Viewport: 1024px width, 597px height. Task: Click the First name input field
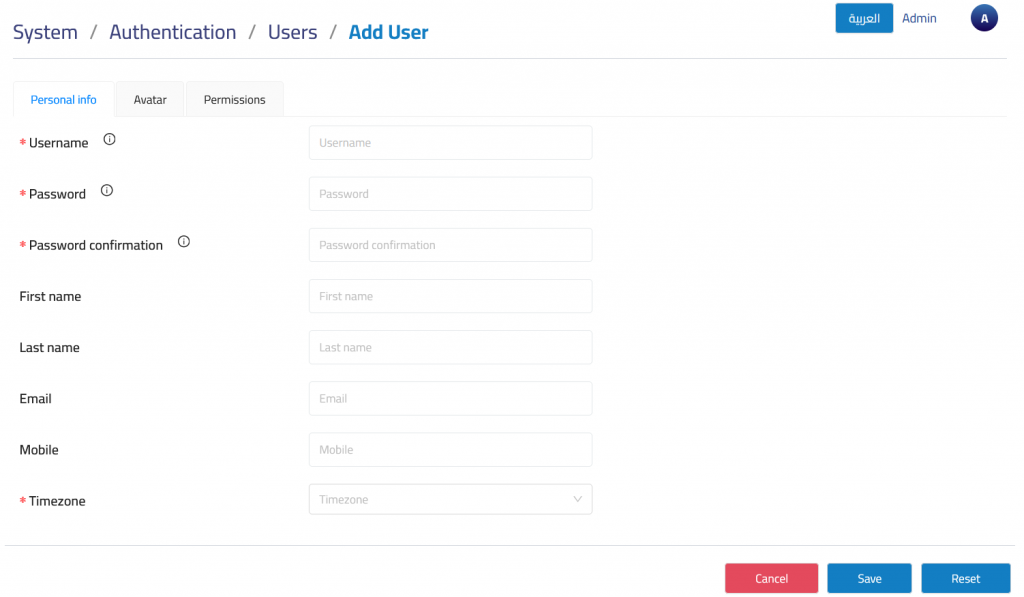point(450,296)
